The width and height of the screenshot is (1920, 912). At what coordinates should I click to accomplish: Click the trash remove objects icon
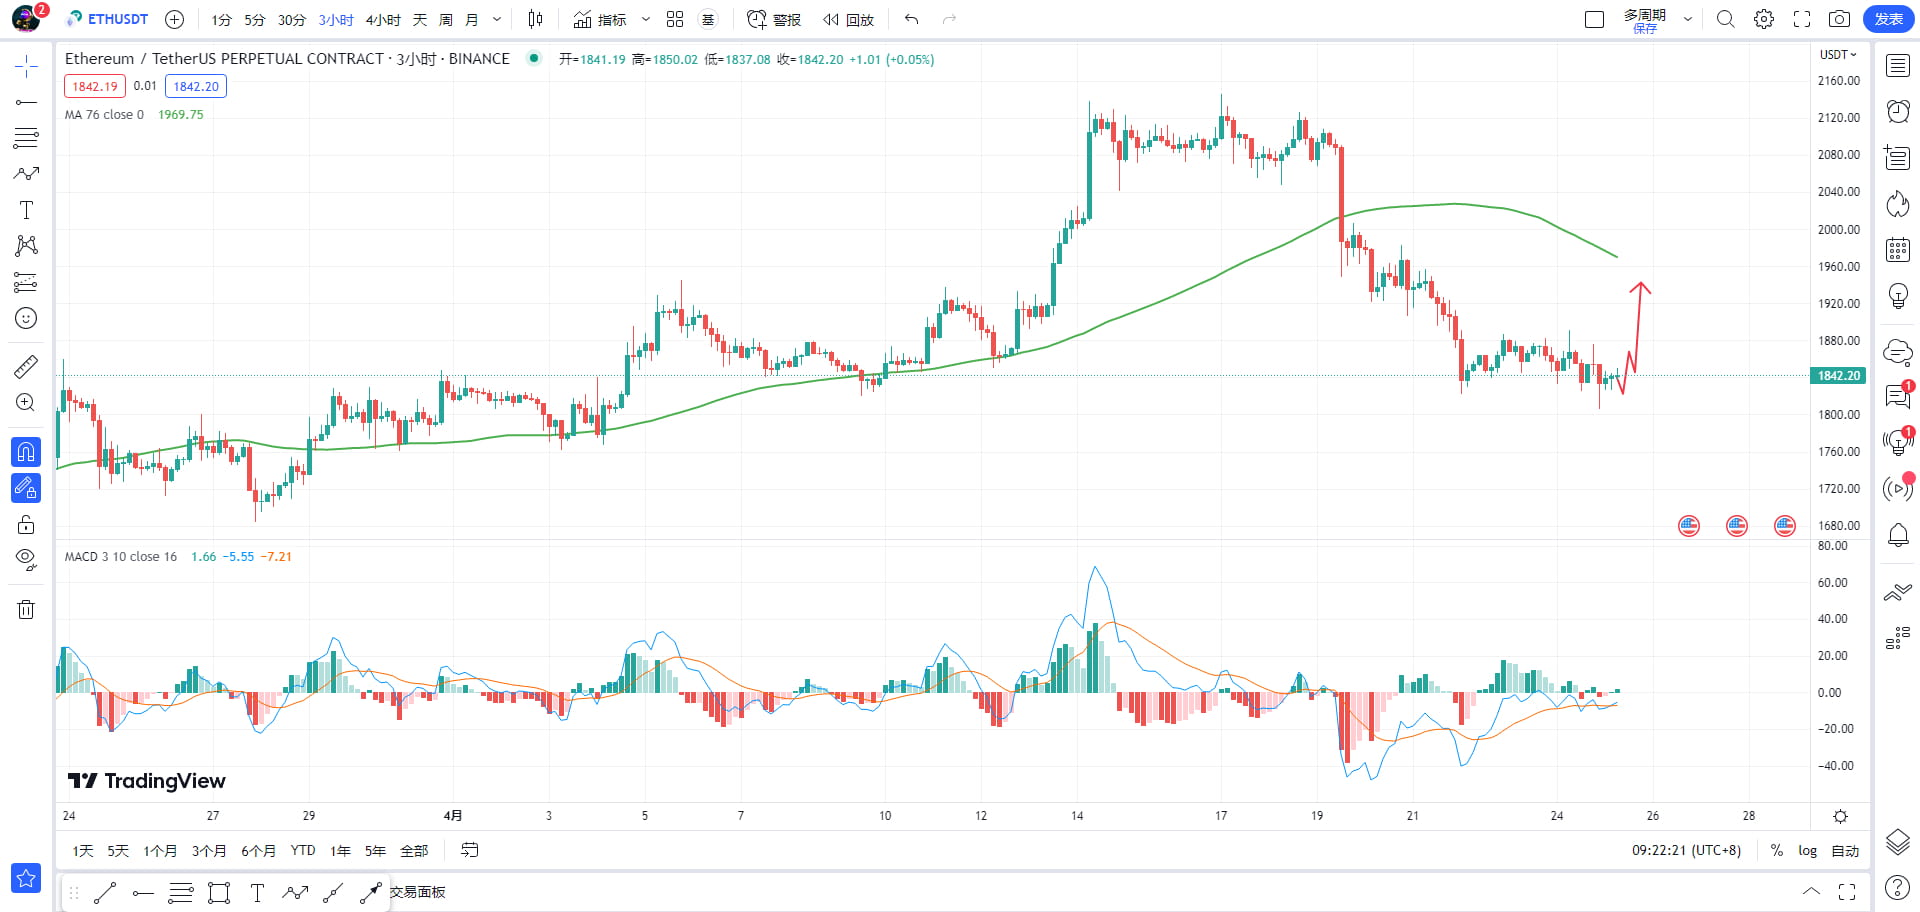point(26,609)
